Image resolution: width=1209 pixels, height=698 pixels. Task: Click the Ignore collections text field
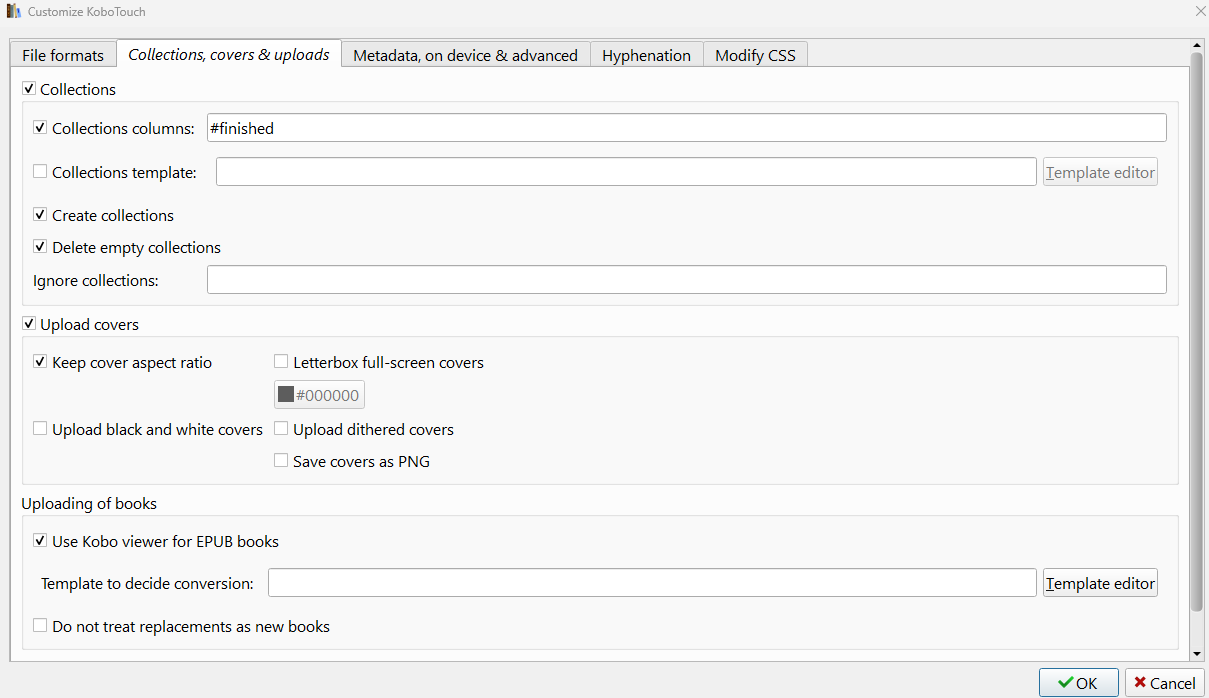686,280
